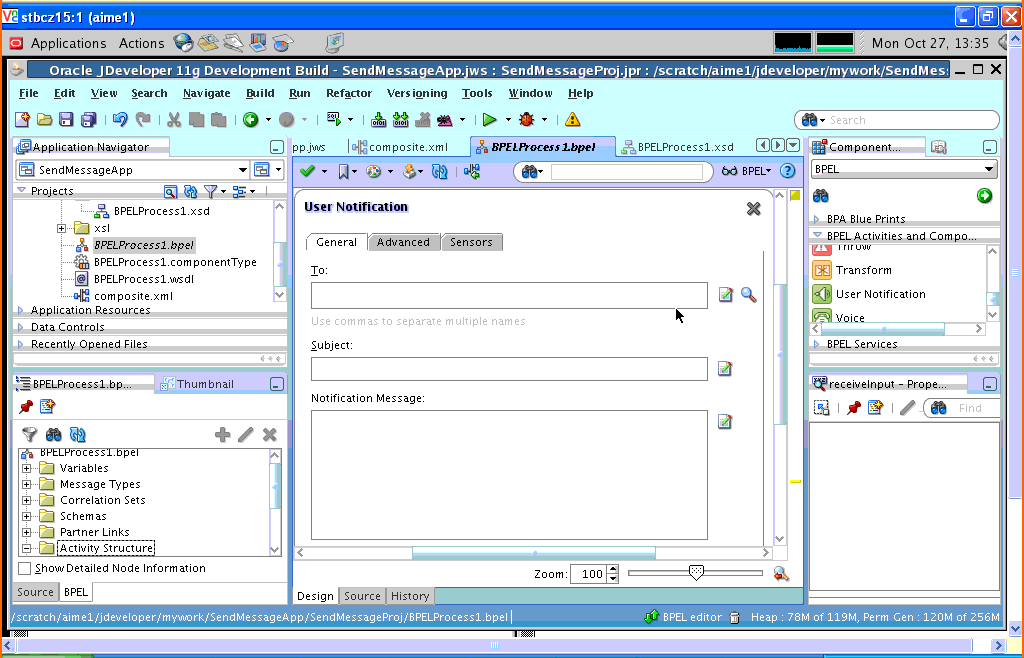Click the New file toolbar icon

pyautogui.click(x=23, y=119)
